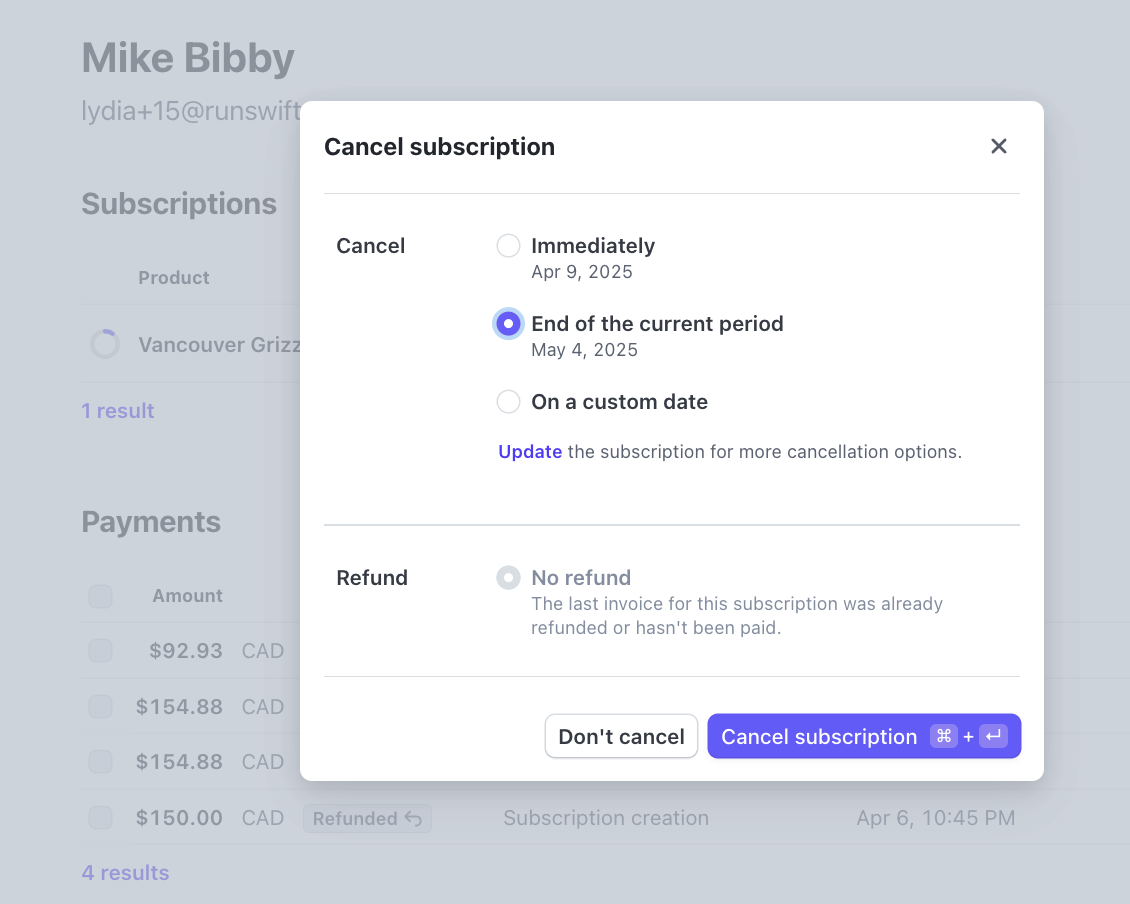Open the Vancouver Grizzlies subscription row
This screenshot has height=904, width=1130.
pos(220,345)
